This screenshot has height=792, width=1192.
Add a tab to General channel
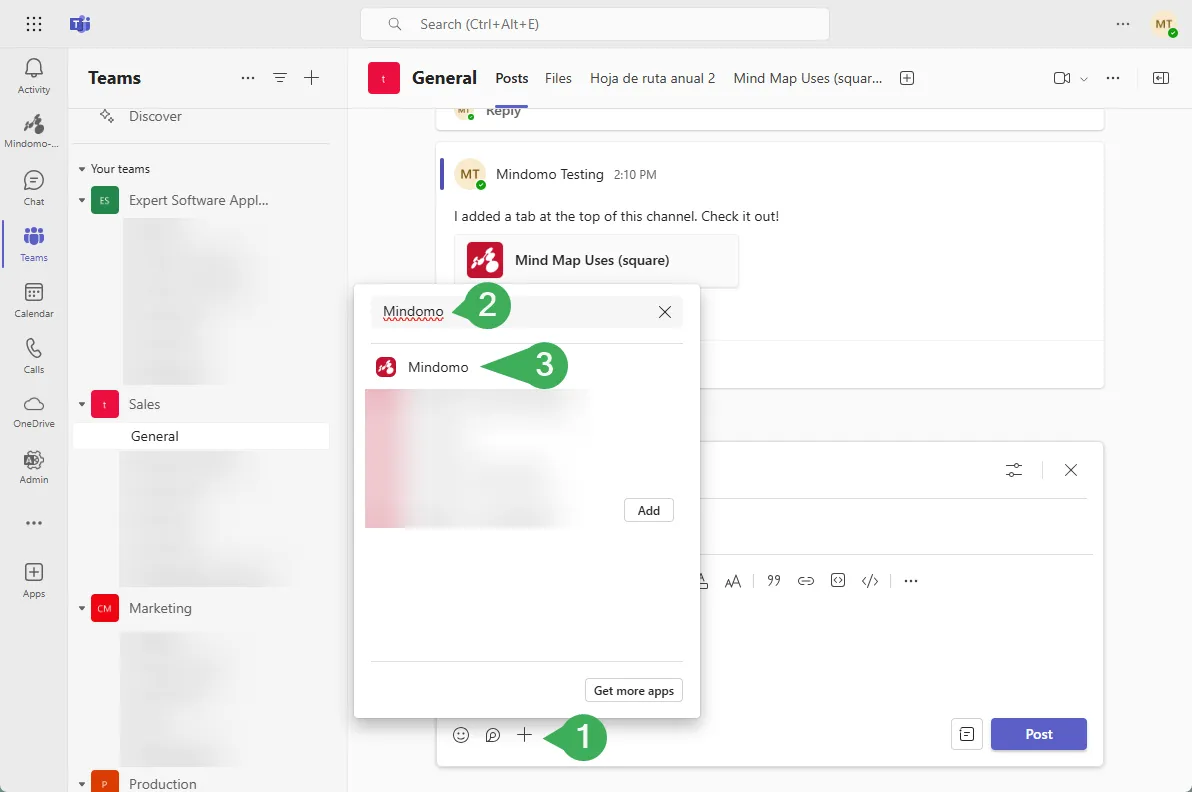(x=907, y=78)
